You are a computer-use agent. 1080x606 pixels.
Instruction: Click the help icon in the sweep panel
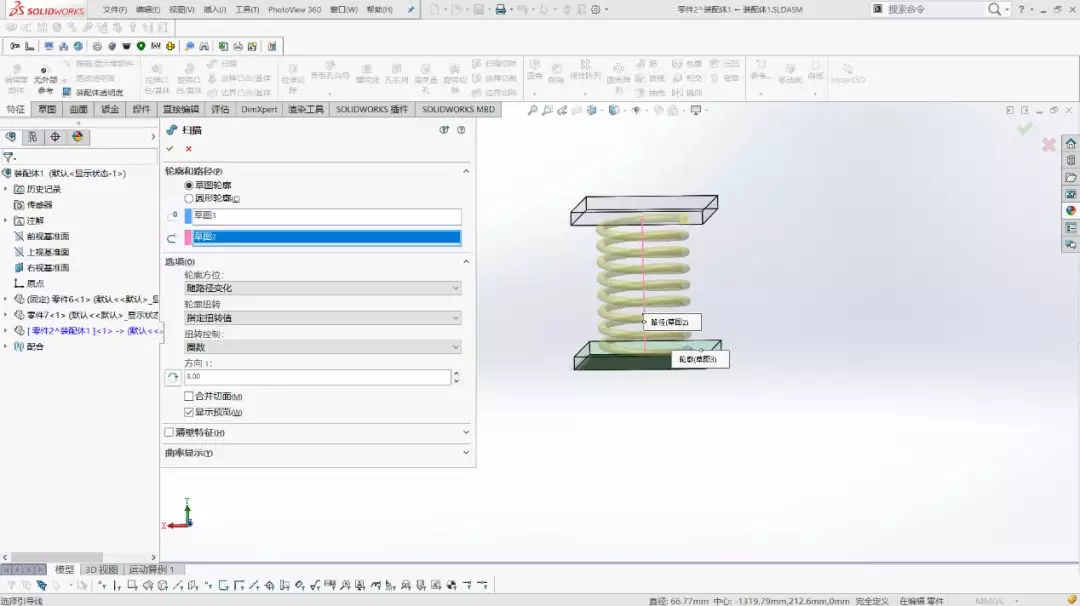[461, 129]
